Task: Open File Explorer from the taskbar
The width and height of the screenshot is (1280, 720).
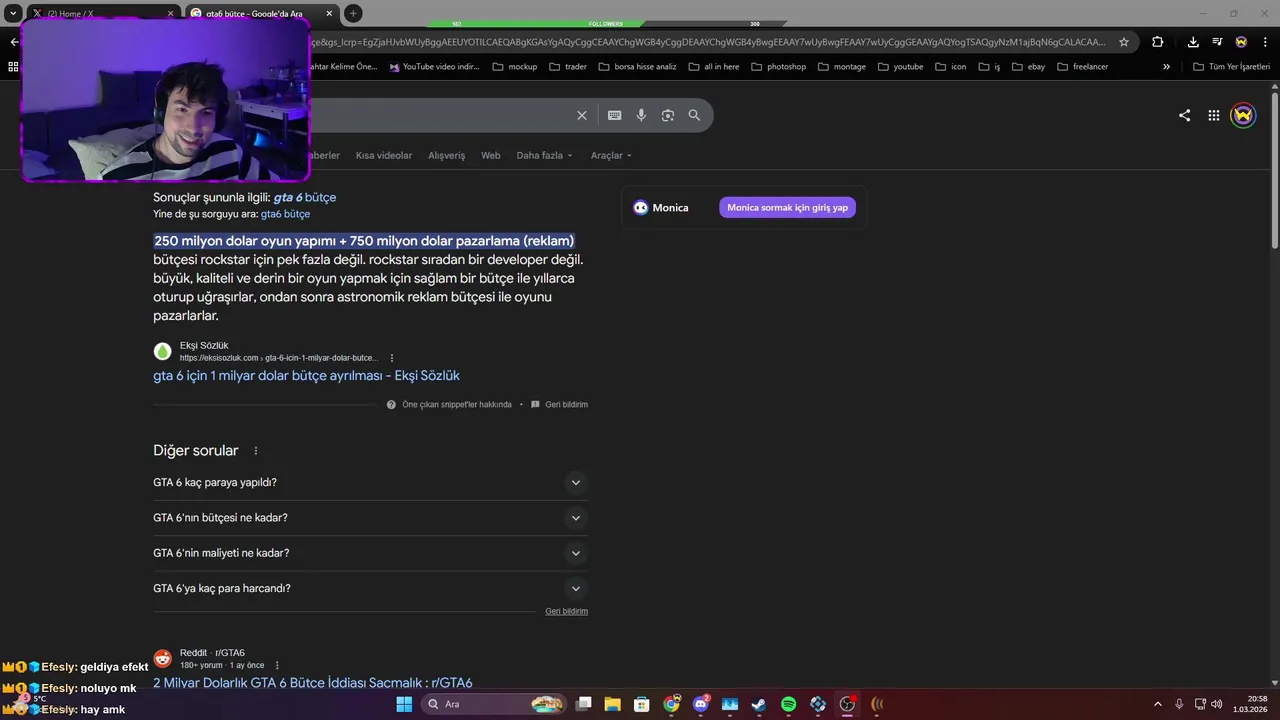Action: pos(612,704)
